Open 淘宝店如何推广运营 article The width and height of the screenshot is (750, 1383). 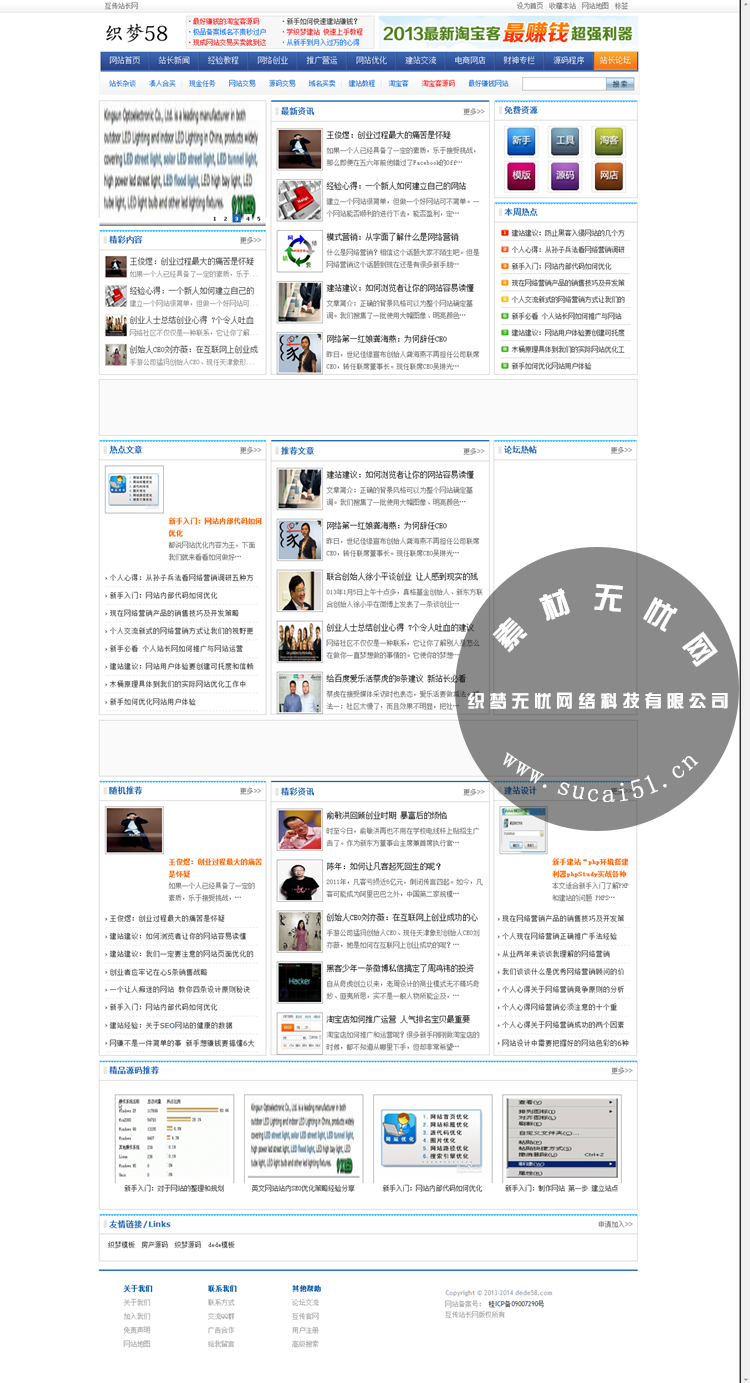398,1020
